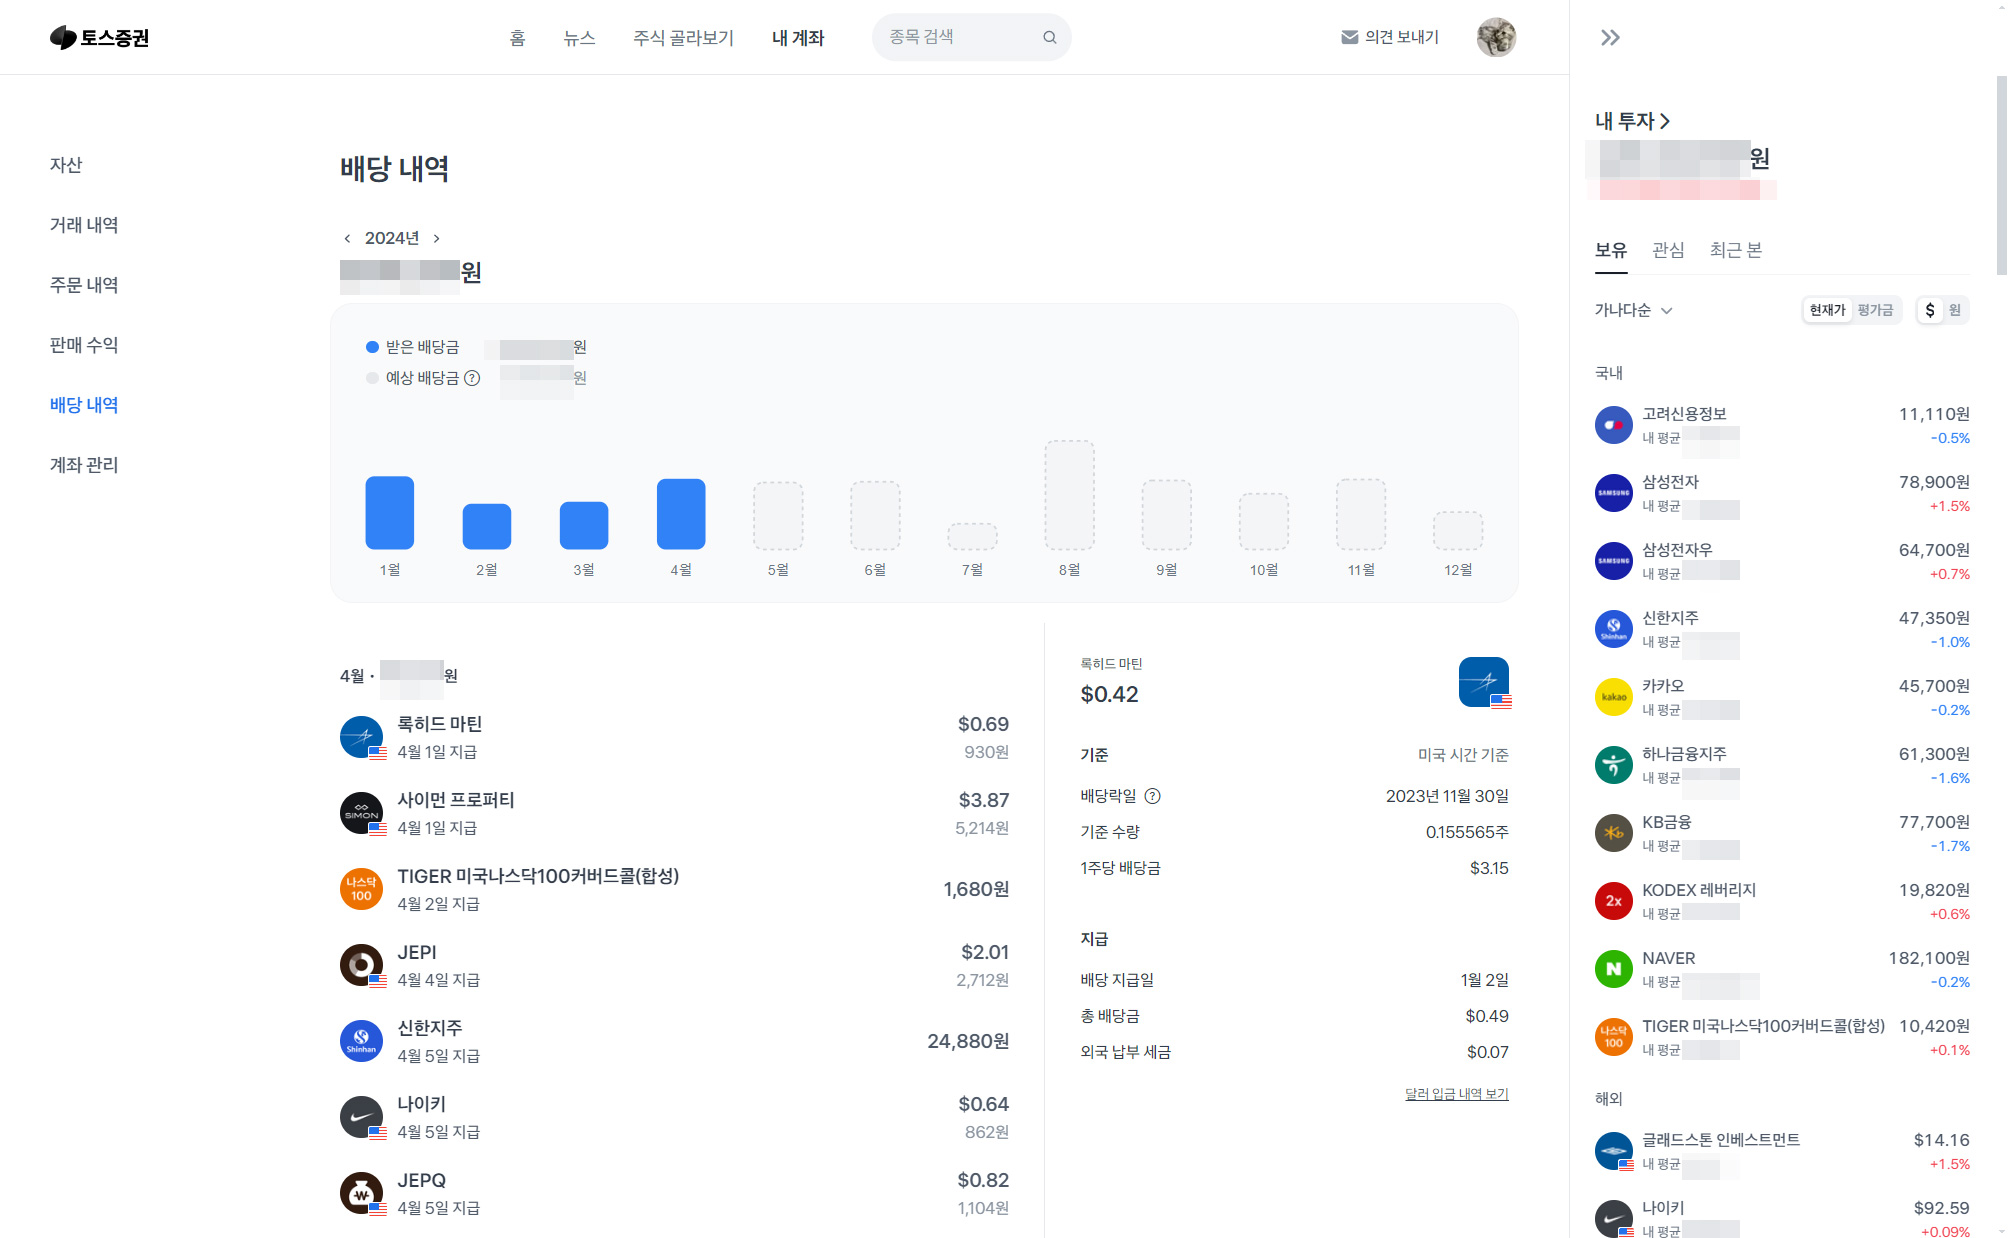Click the Toss Securities logo icon
Image resolution: width=2008 pixels, height=1238 pixels.
pyautogui.click(x=63, y=38)
